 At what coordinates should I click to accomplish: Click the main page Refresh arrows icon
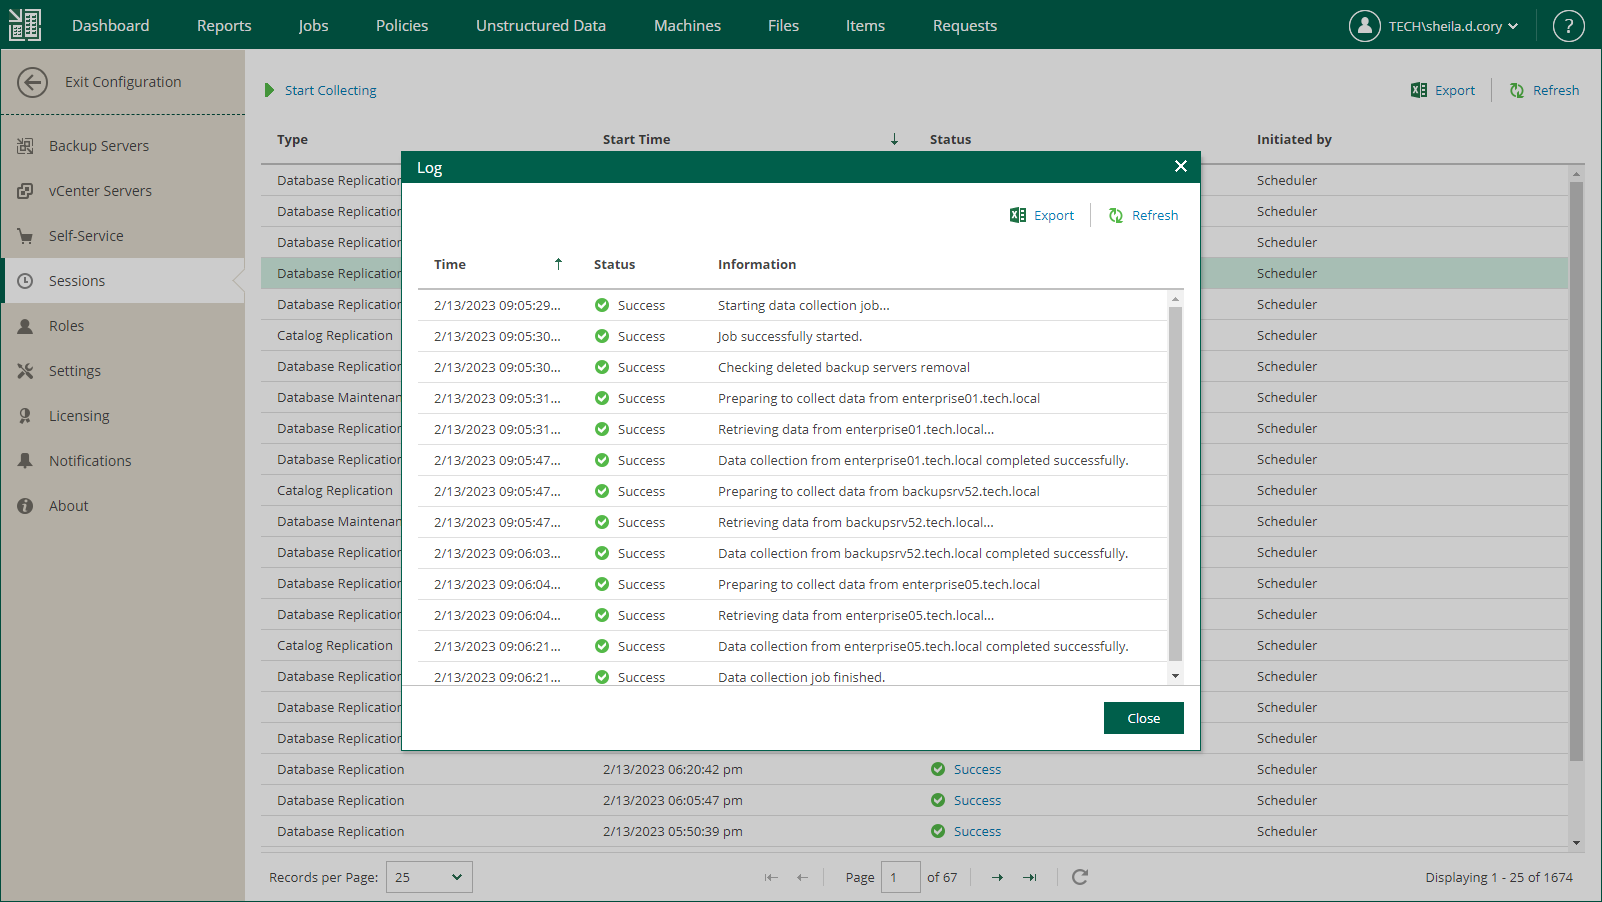click(x=1517, y=90)
